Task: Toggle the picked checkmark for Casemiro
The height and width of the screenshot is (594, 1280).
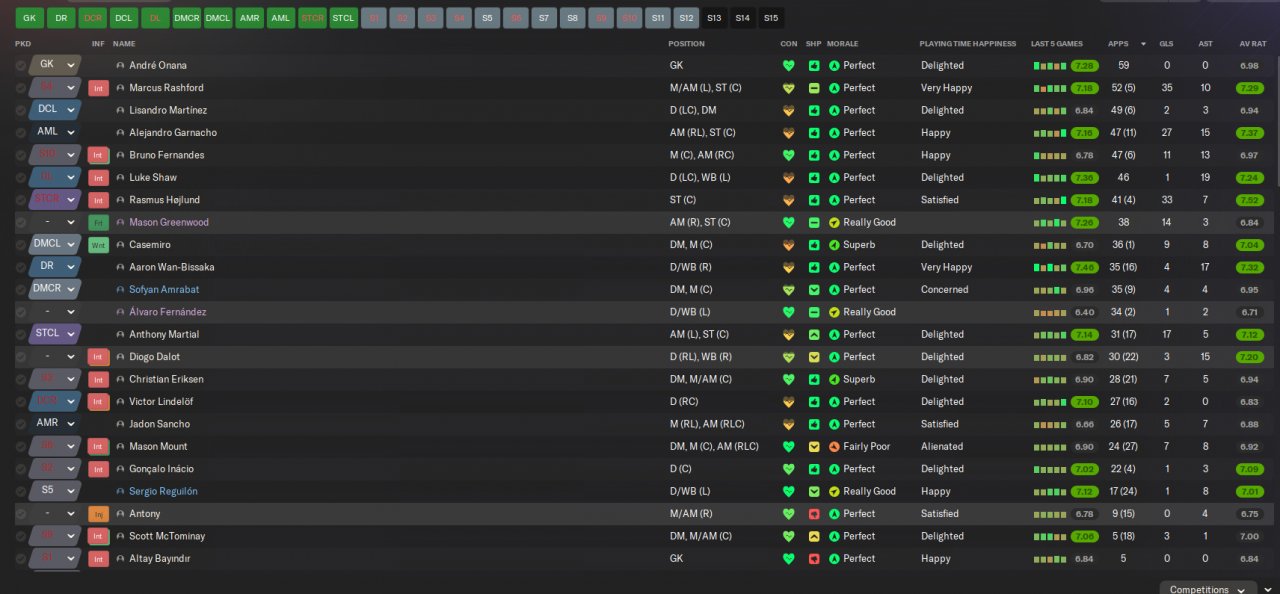Action: (21, 245)
